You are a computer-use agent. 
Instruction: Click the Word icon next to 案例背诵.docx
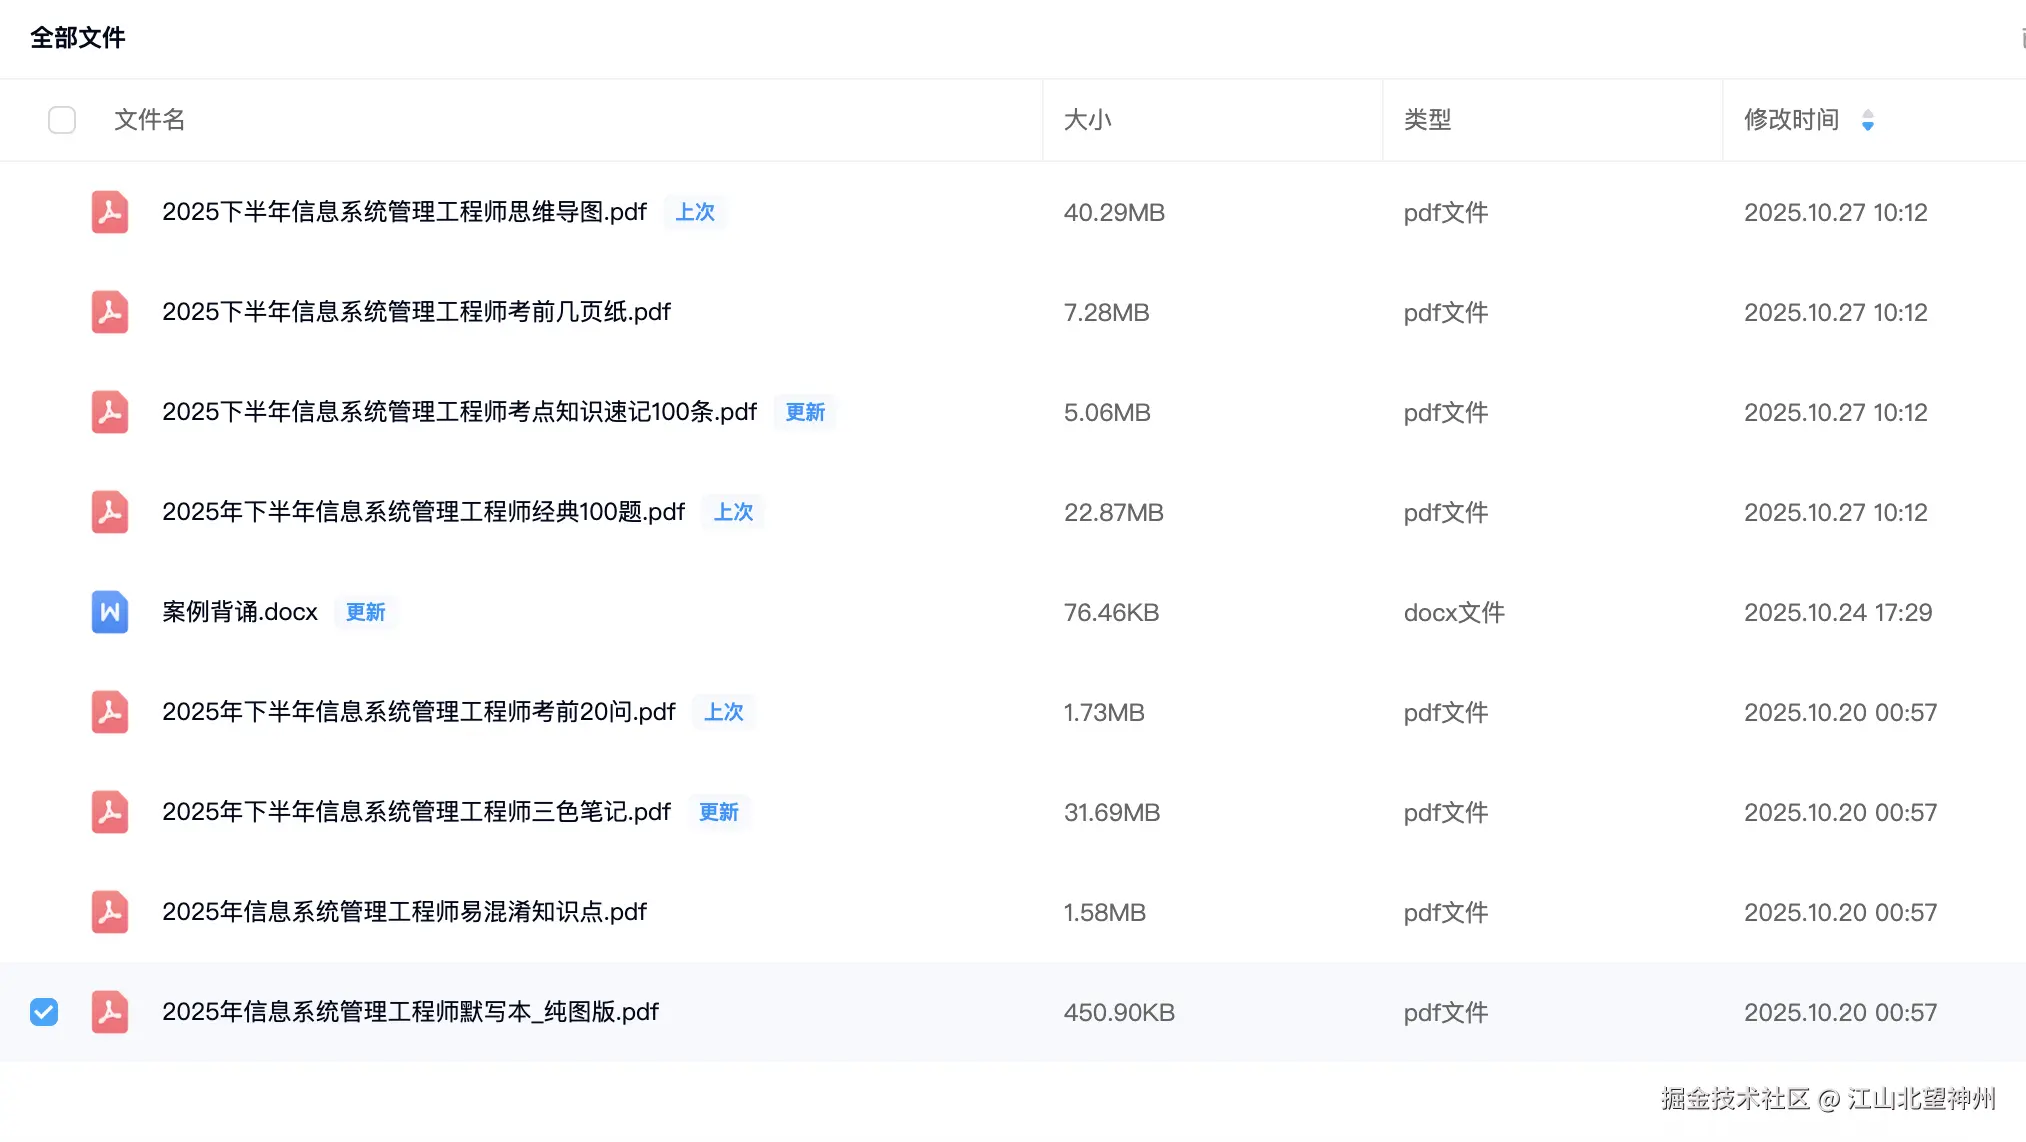point(110,612)
